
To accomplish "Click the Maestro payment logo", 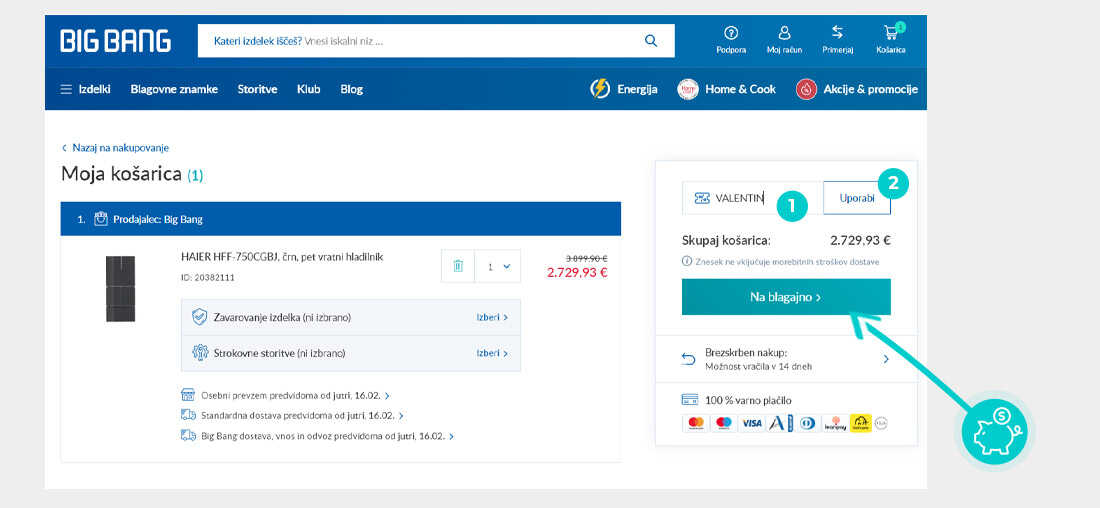I will tap(723, 422).
